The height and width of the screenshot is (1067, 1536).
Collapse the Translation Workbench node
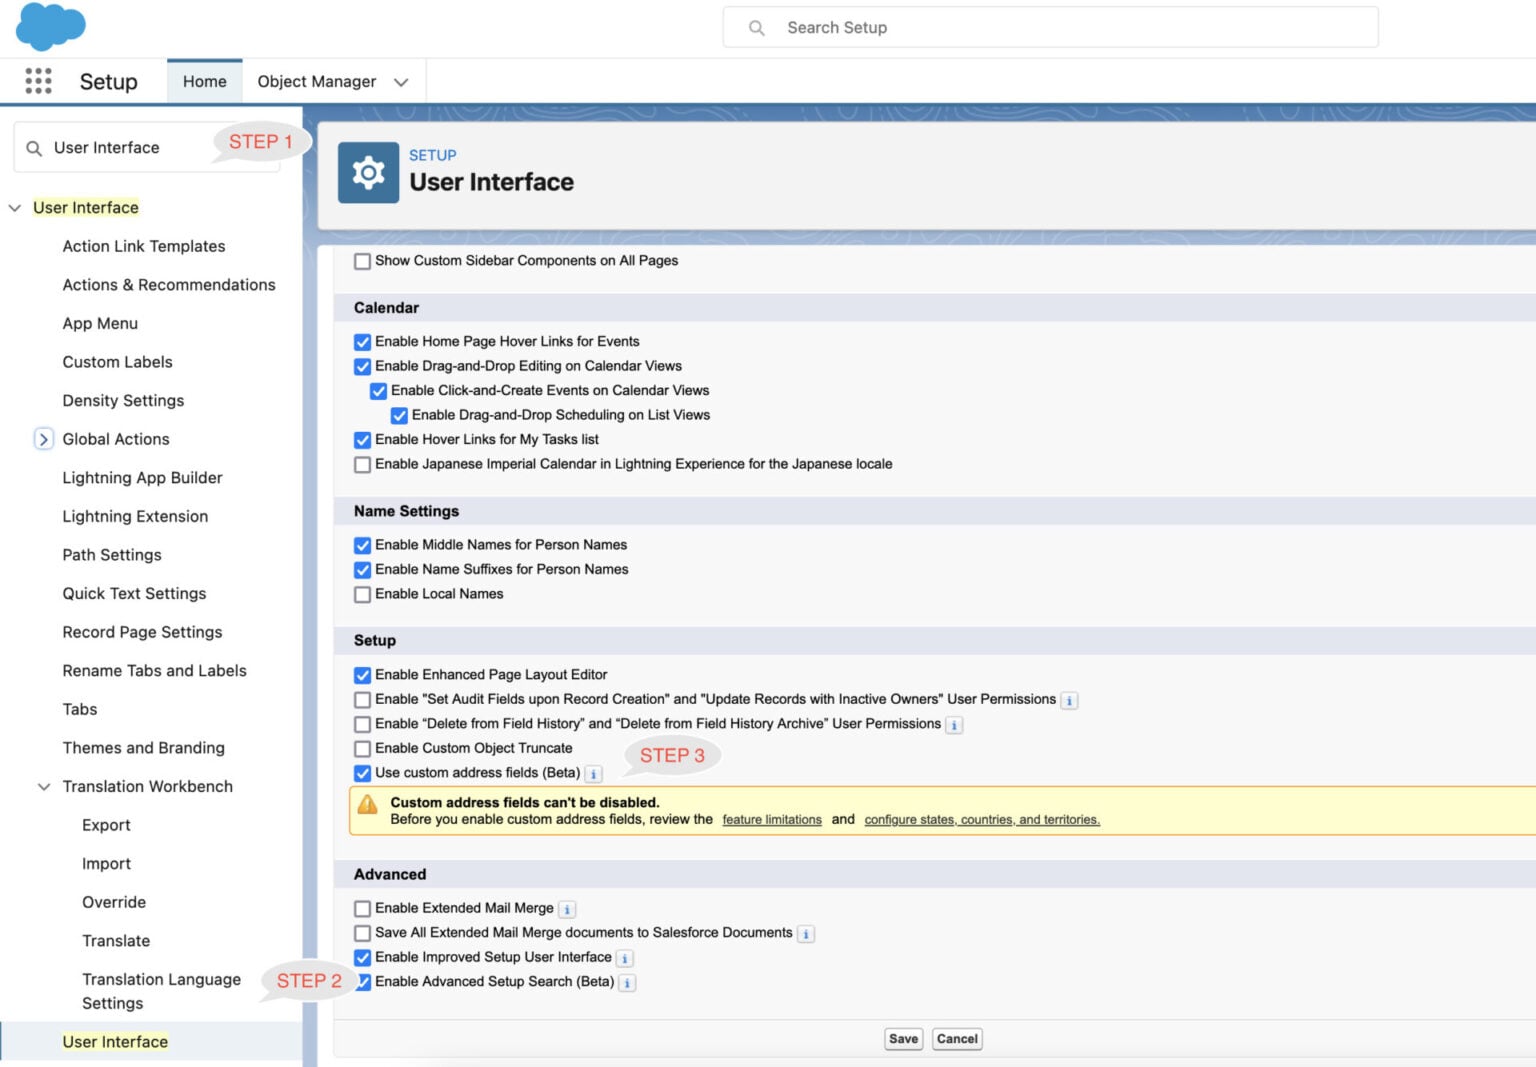(44, 787)
